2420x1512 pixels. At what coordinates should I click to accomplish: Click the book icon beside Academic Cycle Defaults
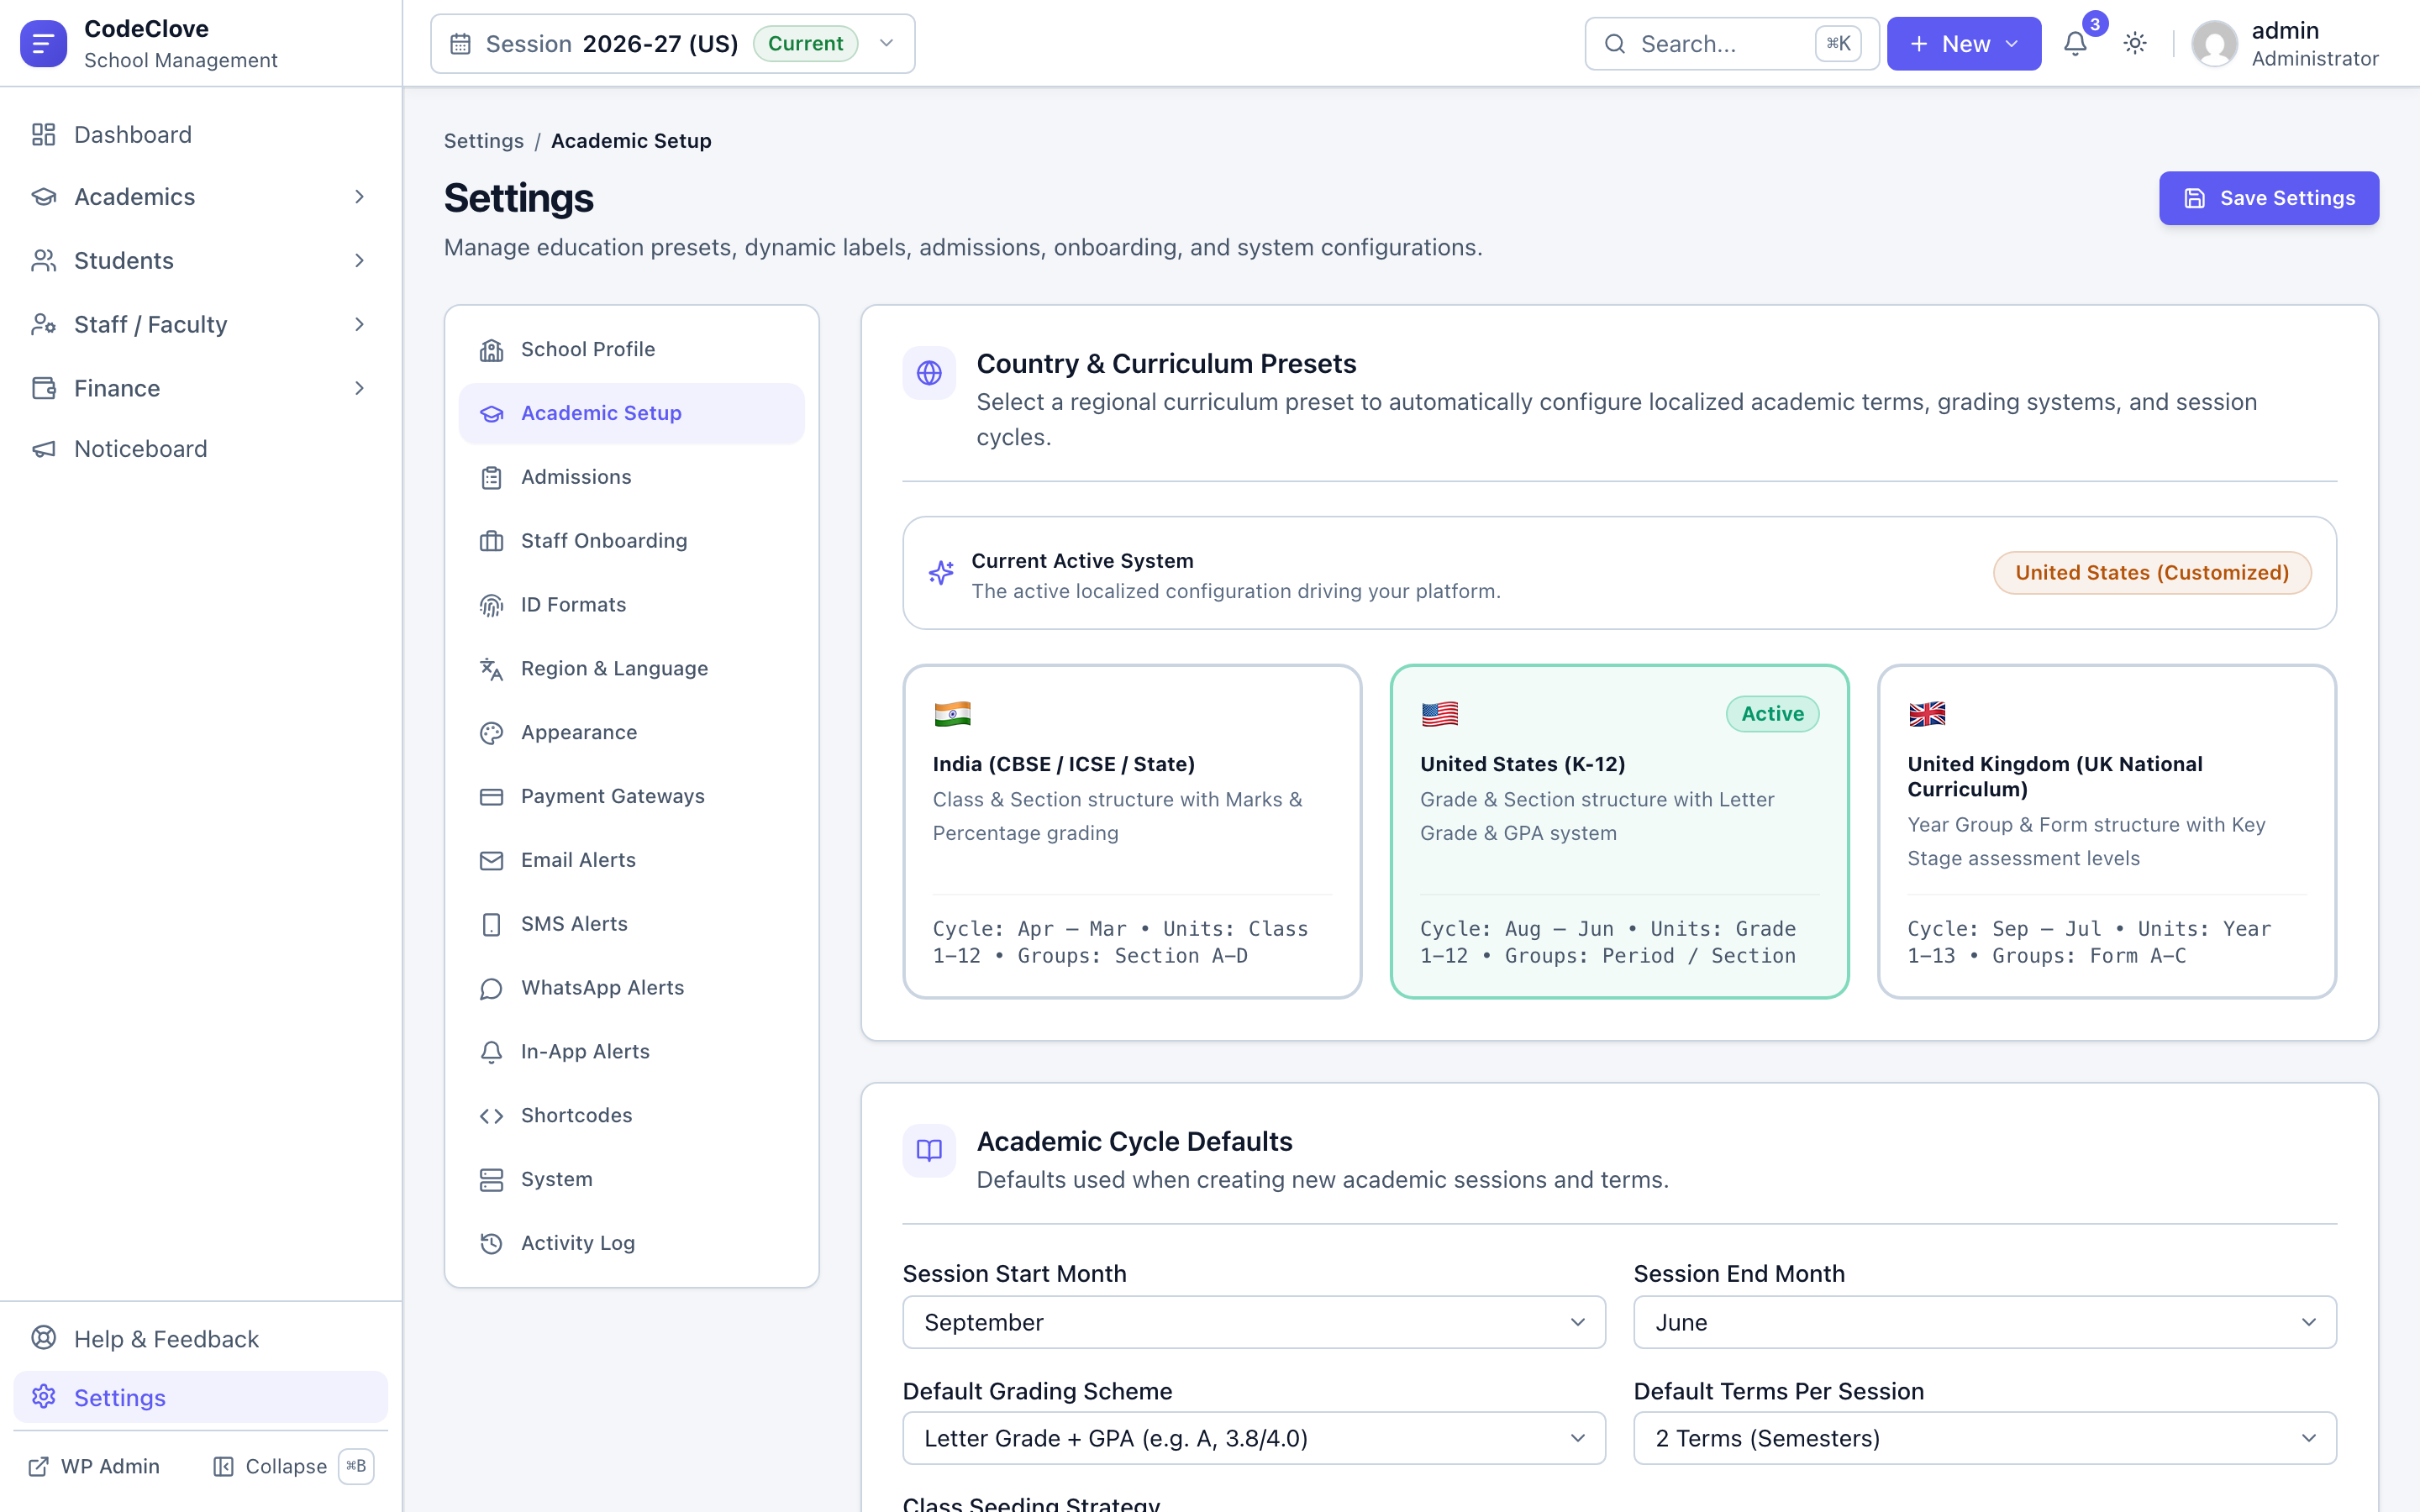click(x=929, y=1151)
